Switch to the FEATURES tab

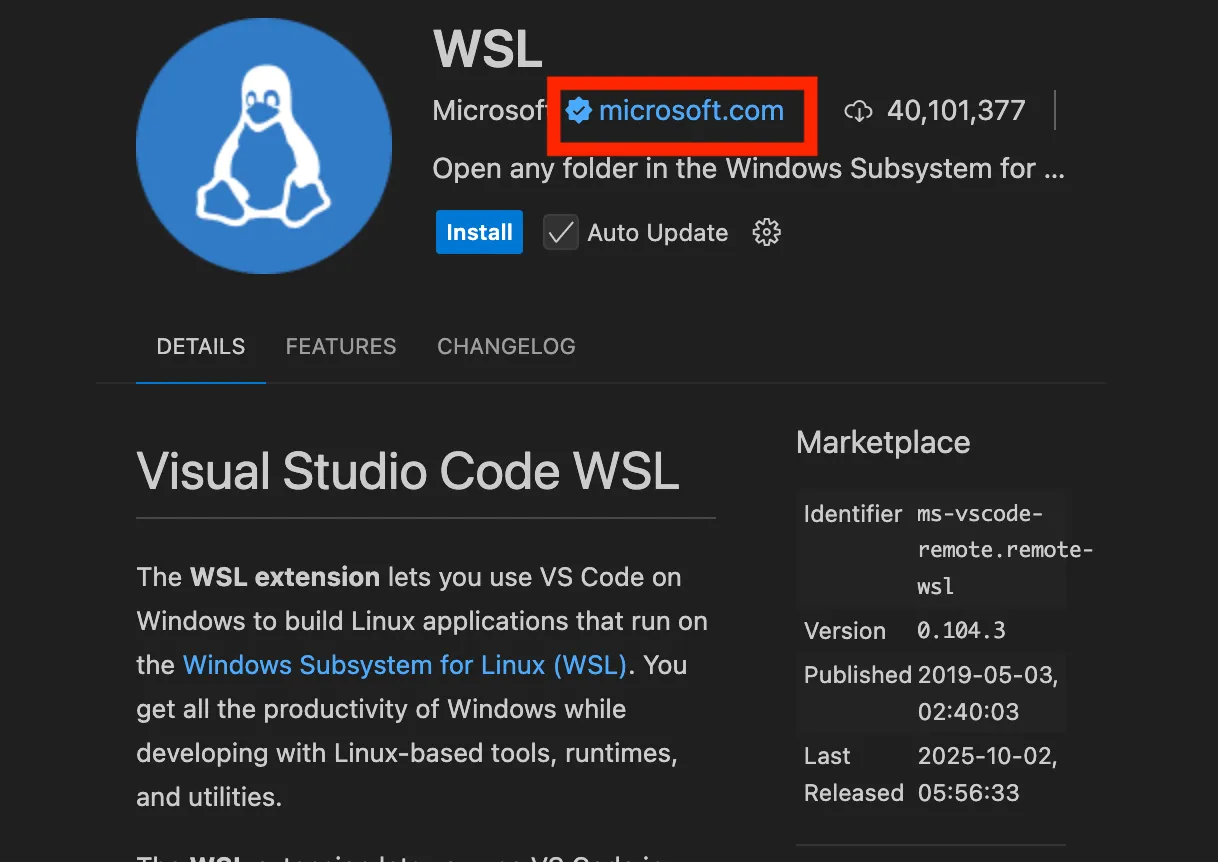[341, 347]
